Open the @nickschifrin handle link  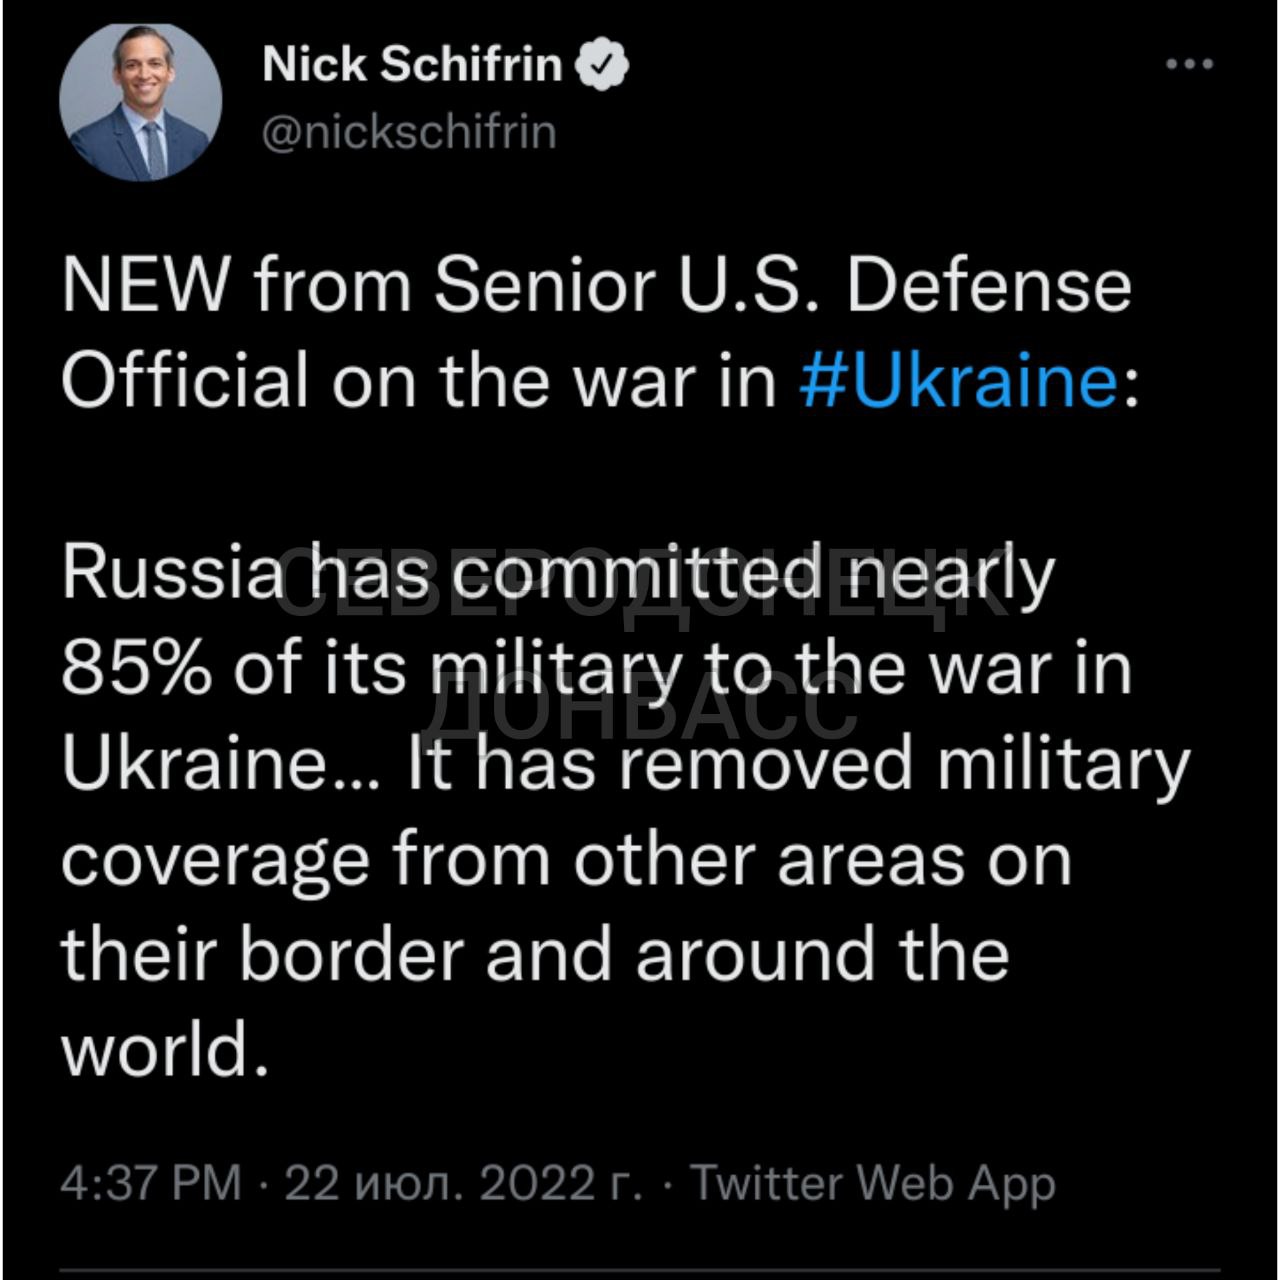click(x=409, y=132)
